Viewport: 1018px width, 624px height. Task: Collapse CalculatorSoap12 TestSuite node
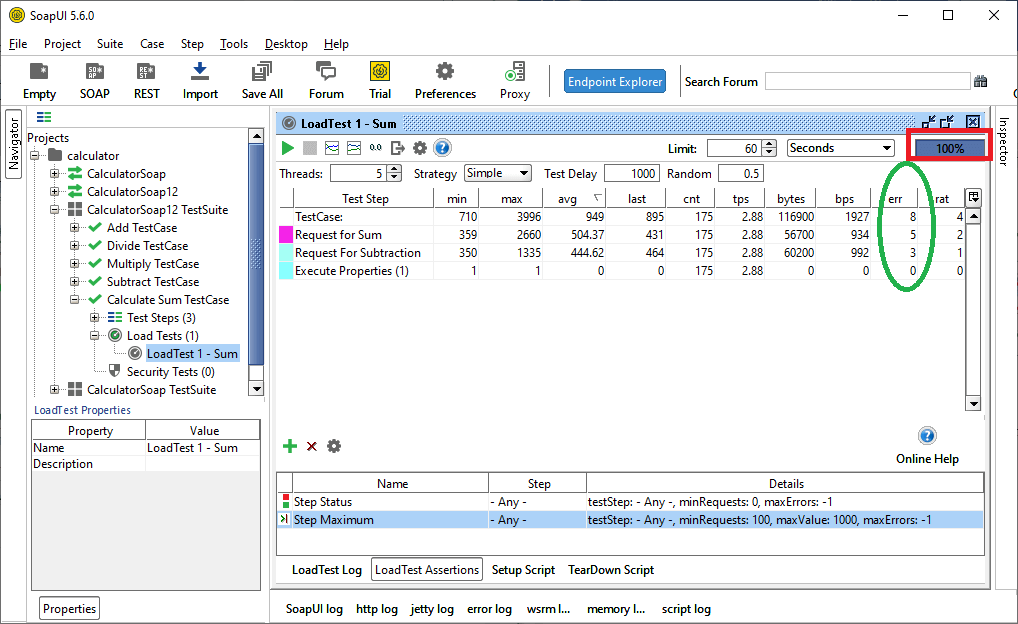55,210
